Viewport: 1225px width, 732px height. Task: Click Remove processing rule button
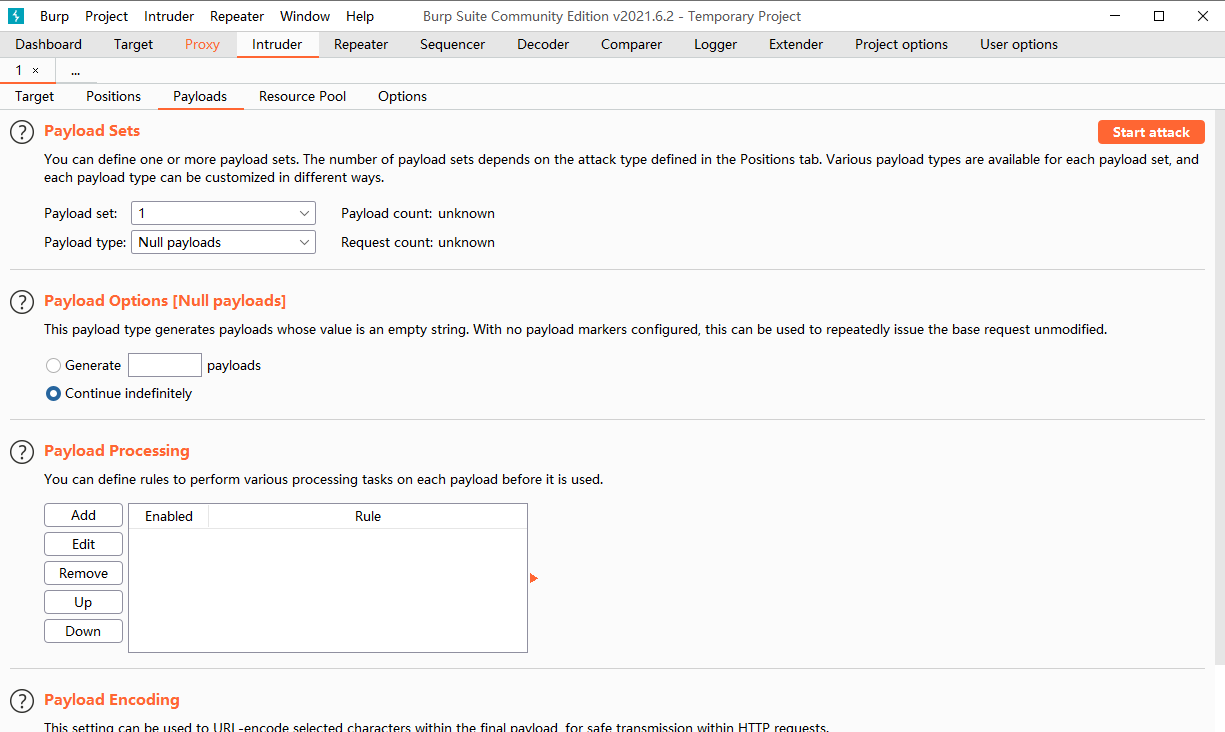[83, 573]
